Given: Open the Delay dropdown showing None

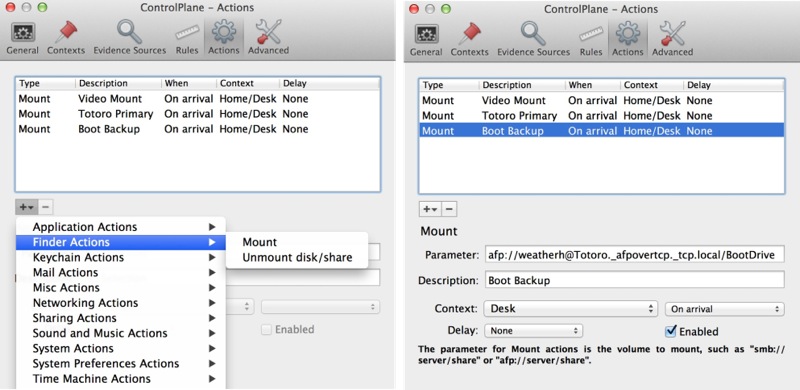Looking at the screenshot, I should [533, 331].
